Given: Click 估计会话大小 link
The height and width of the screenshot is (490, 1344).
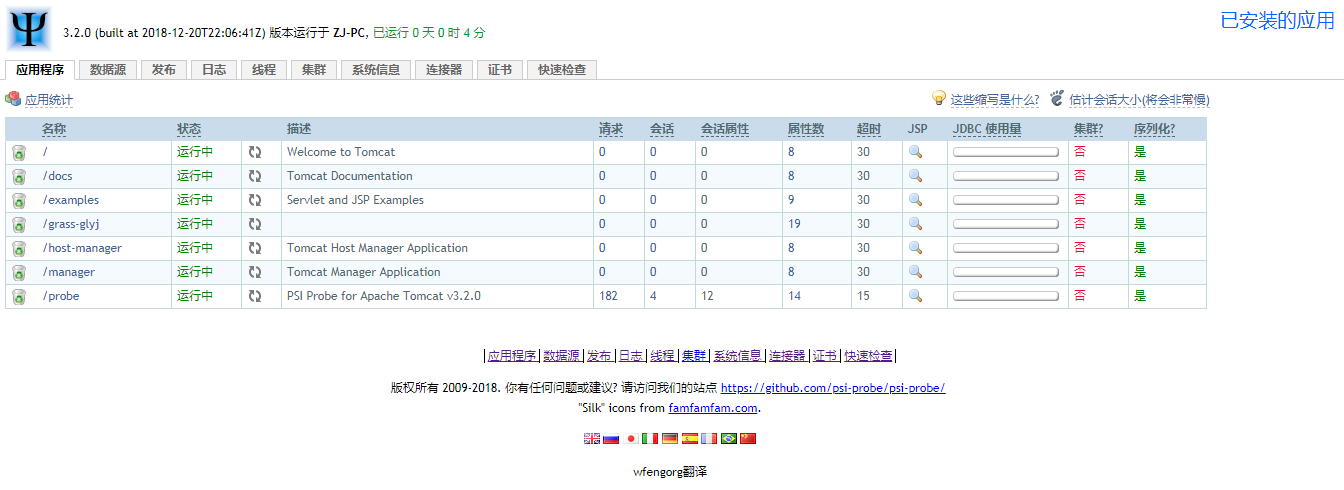Looking at the screenshot, I should tap(1139, 100).
